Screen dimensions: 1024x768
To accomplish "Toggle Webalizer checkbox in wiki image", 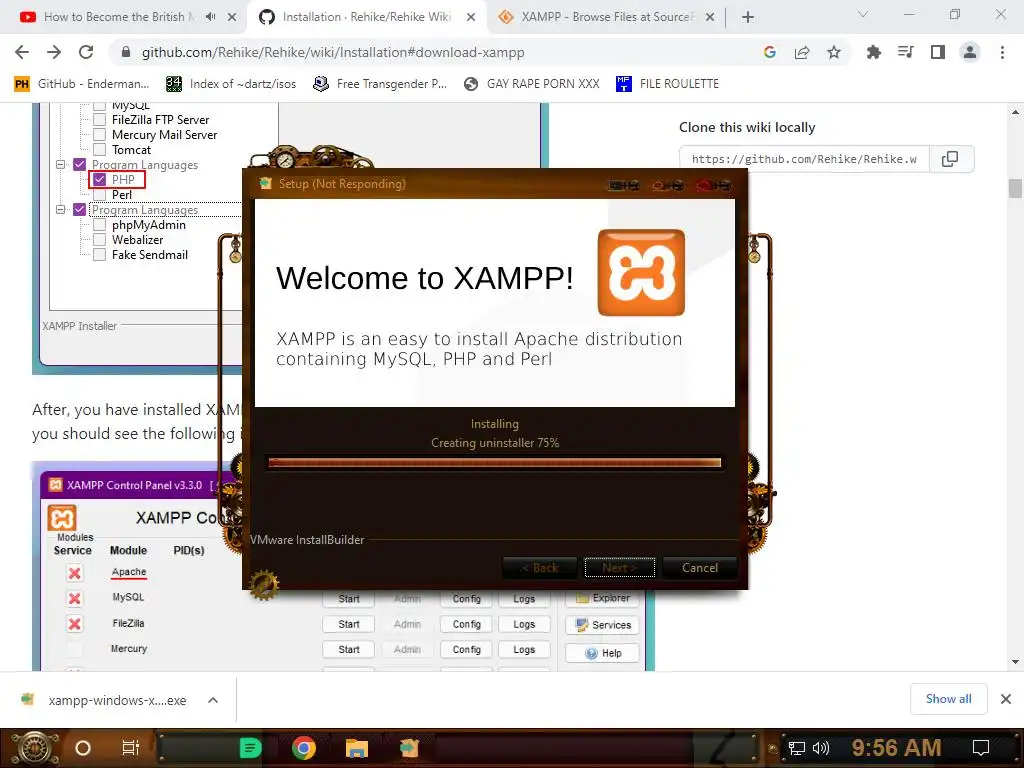I will click(x=99, y=240).
